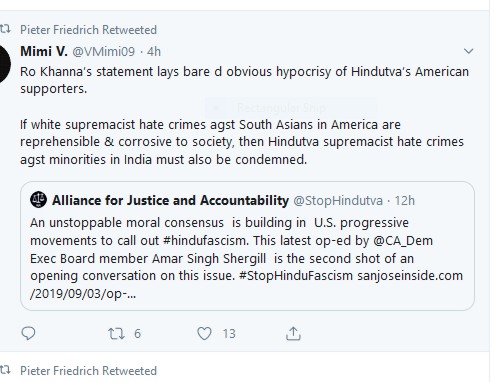Open the 4h timestamp link
Image resolution: width=500 pixels, height=382 pixels.
click(154, 52)
